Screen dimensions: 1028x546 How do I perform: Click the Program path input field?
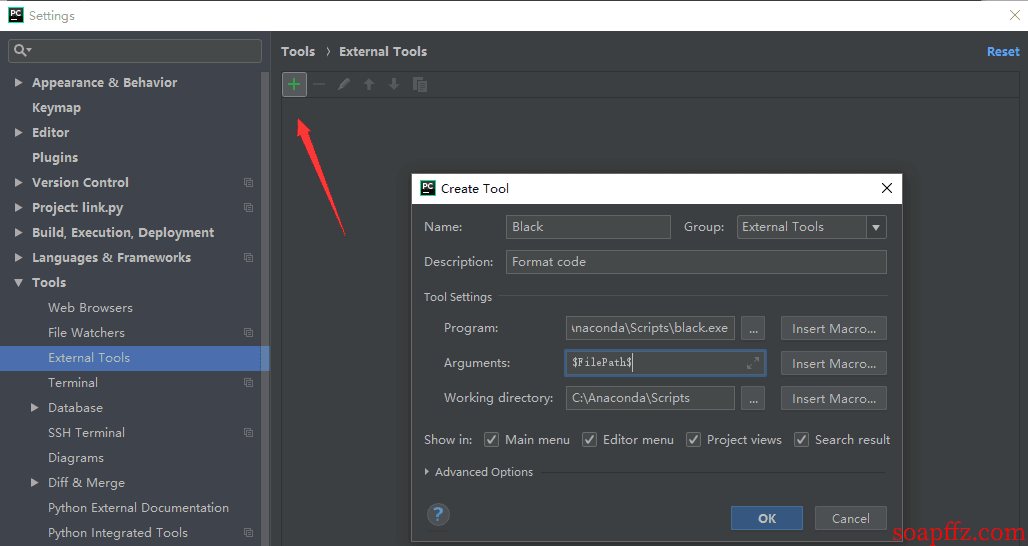pos(650,328)
